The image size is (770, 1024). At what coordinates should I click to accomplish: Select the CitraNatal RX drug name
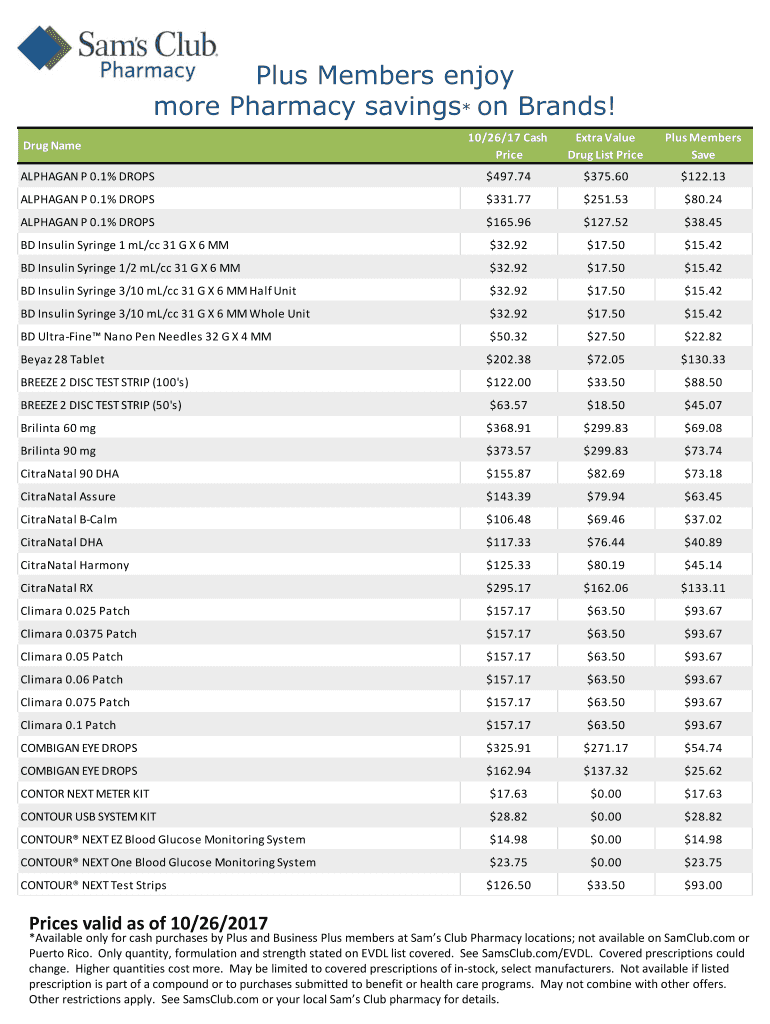(57, 588)
